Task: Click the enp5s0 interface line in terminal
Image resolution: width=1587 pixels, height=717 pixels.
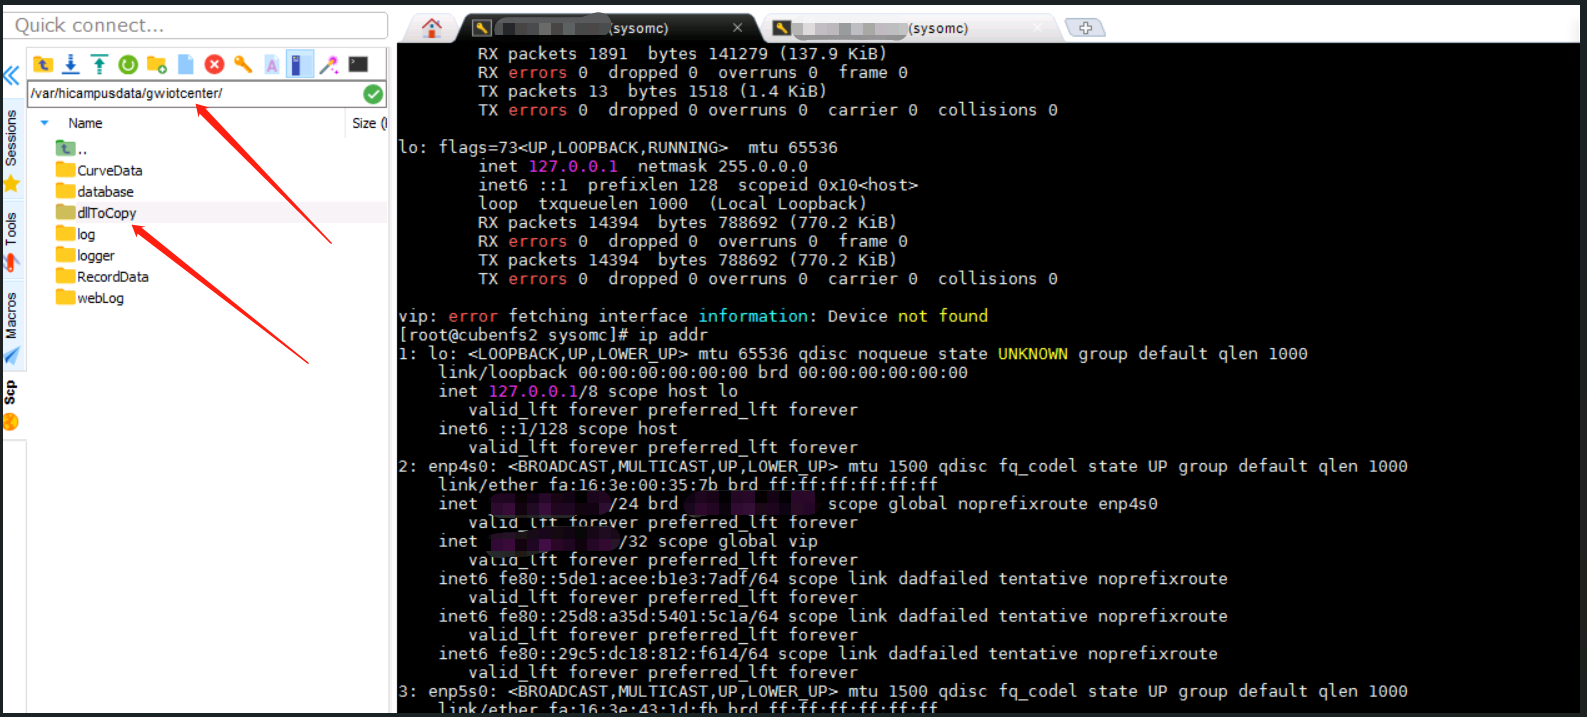Action: 903,691
